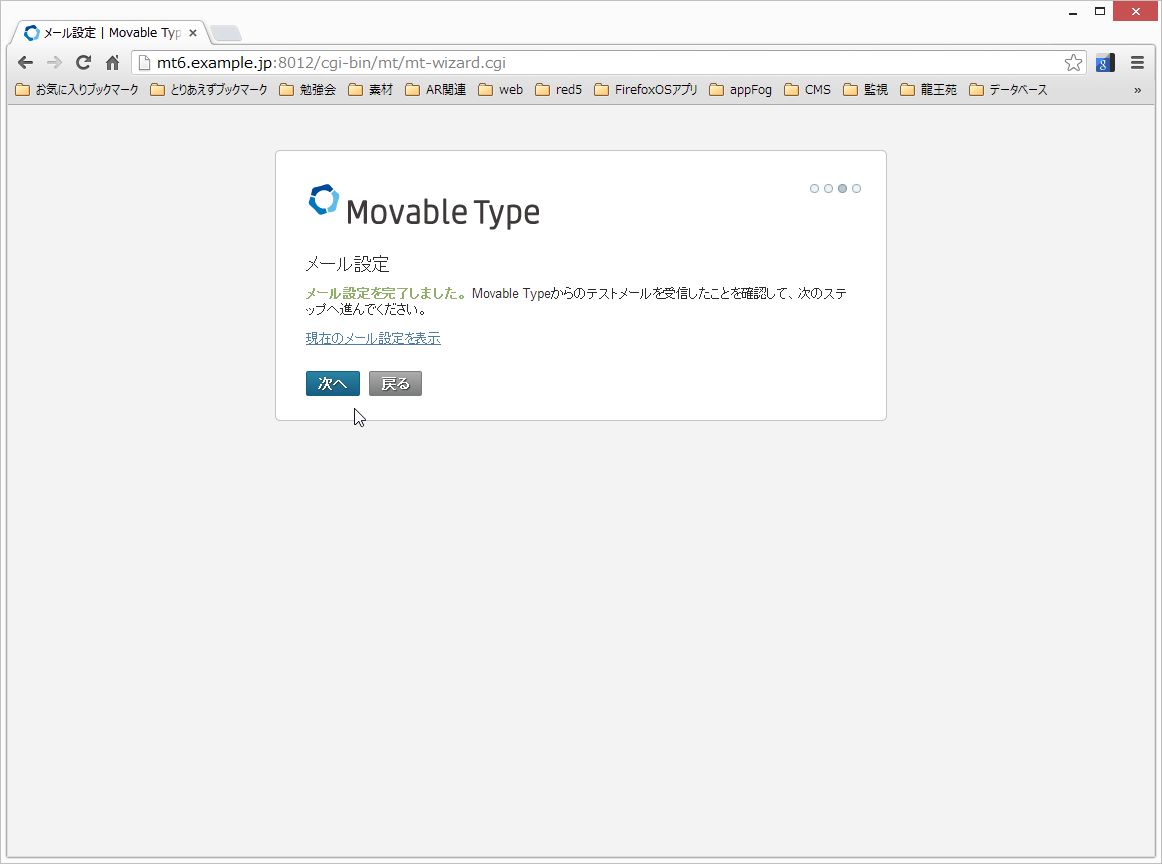Image resolution: width=1162 pixels, height=864 pixels.
Task: Reload the page with the refresh icon
Action: point(84,63)
